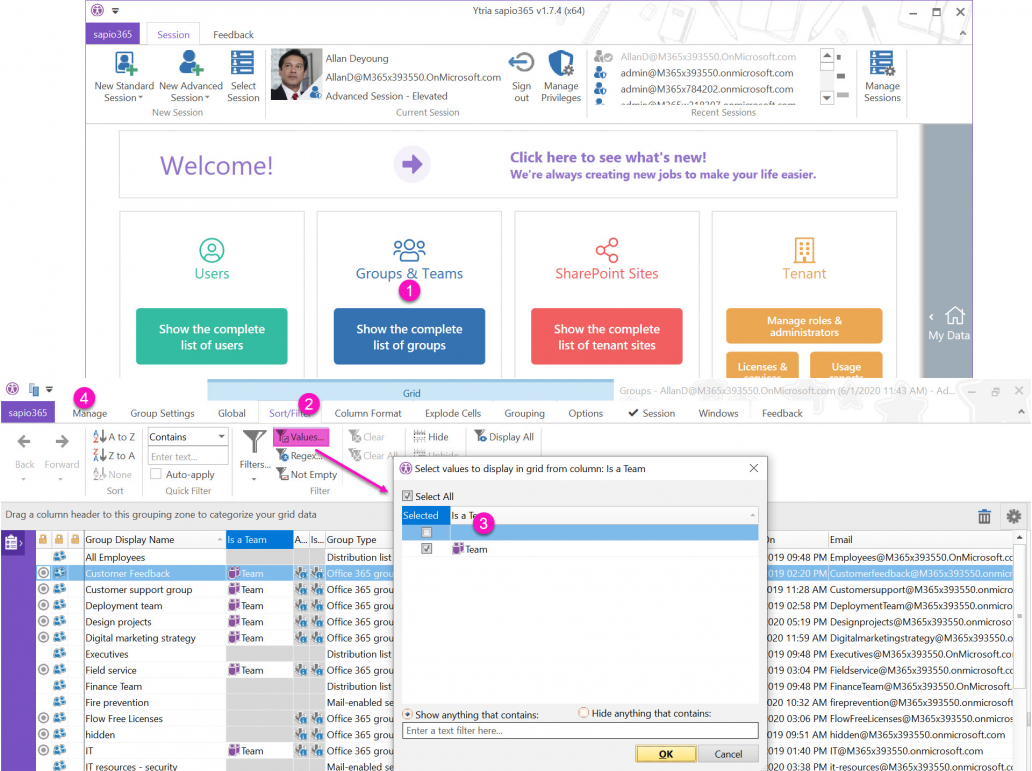Sign out of the current session
Screen dimensions: 1032x771
point(521,77)
